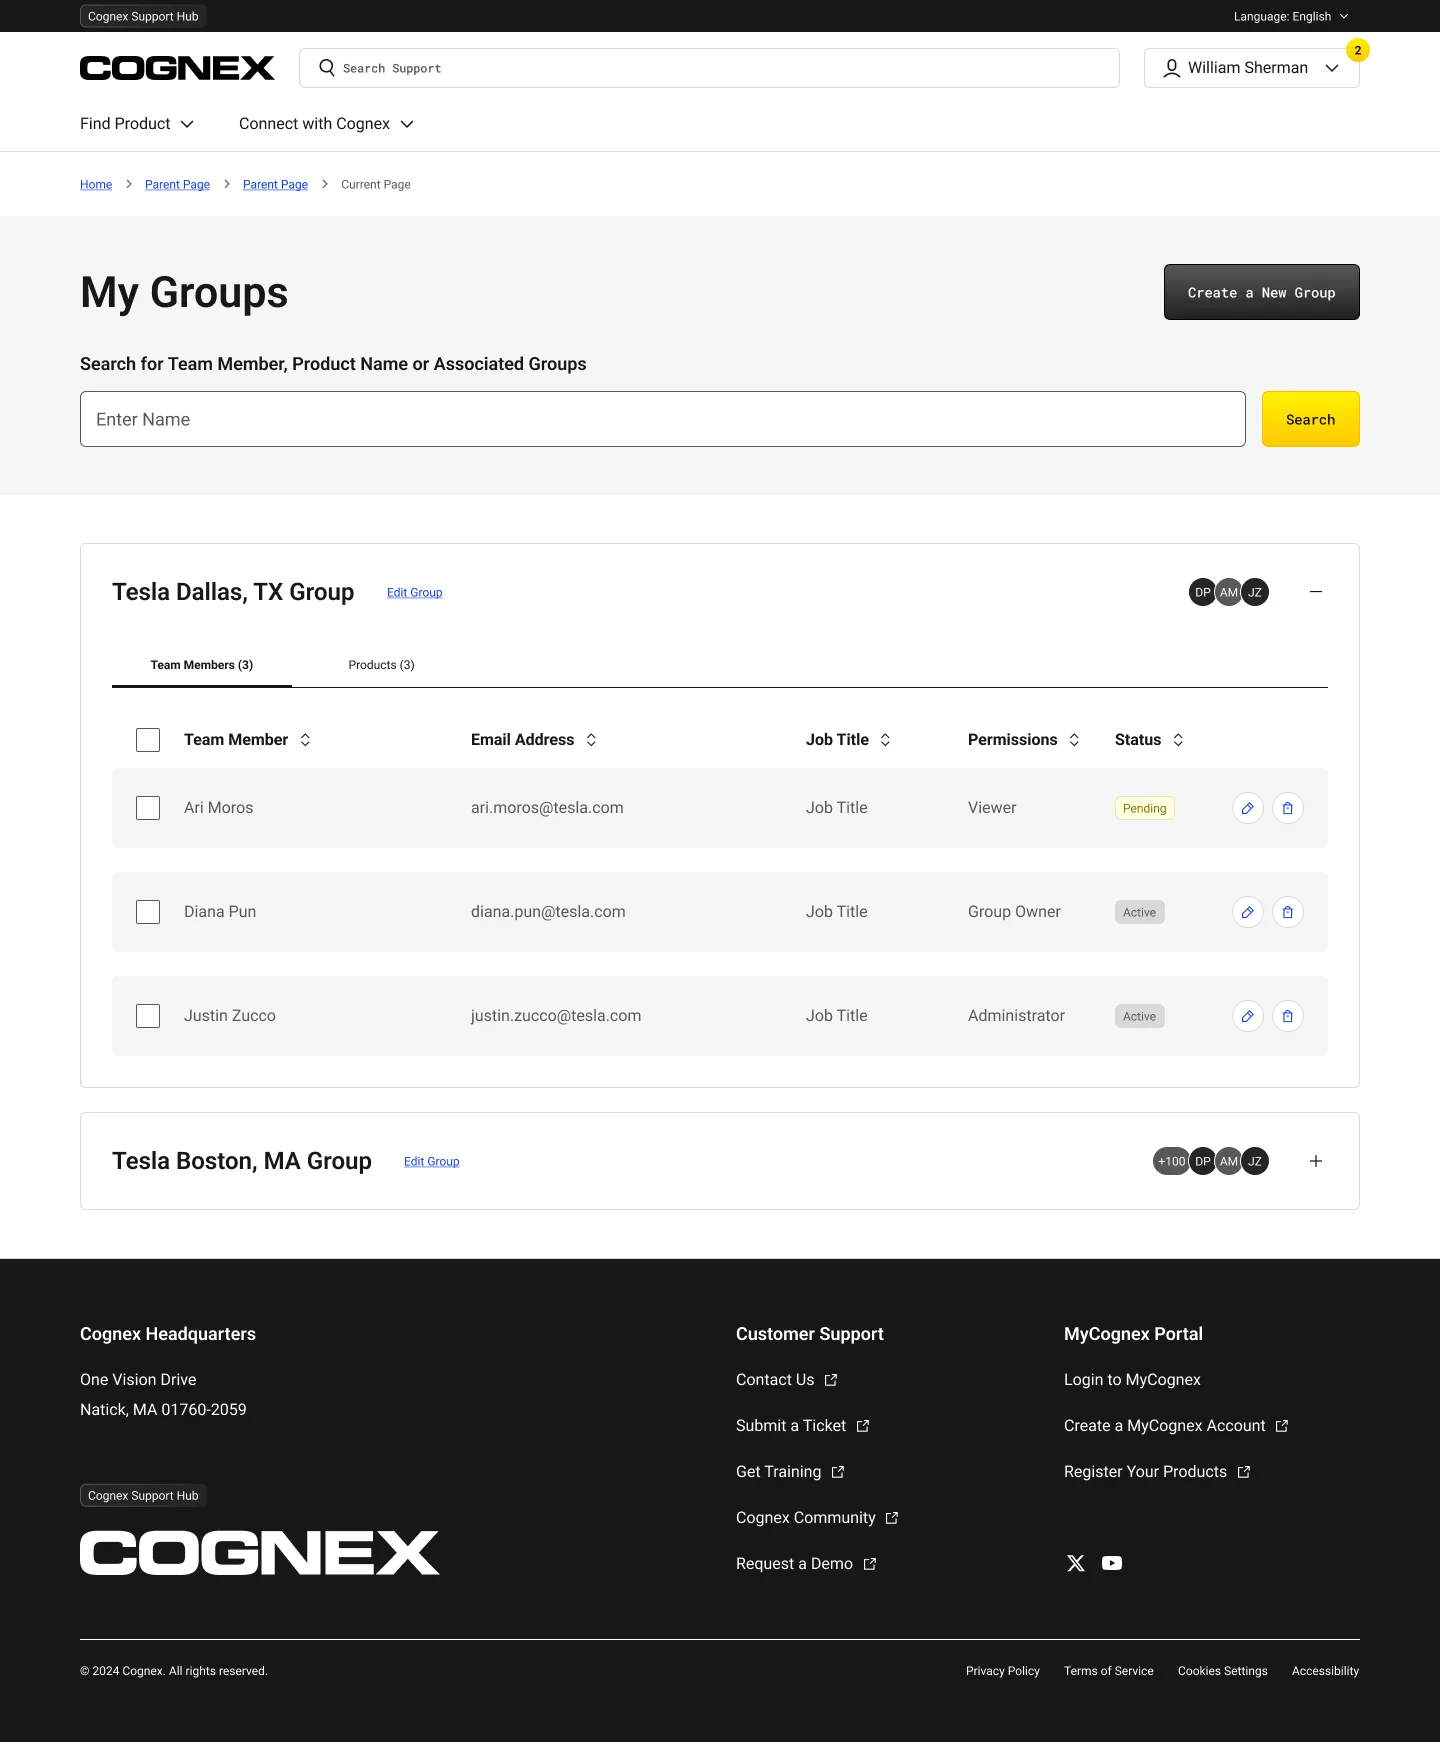Viewport: 1440px width, 1742px height.
Task: Click Edit Group for Tesla Dallas, TX
Action: (414, 593)
